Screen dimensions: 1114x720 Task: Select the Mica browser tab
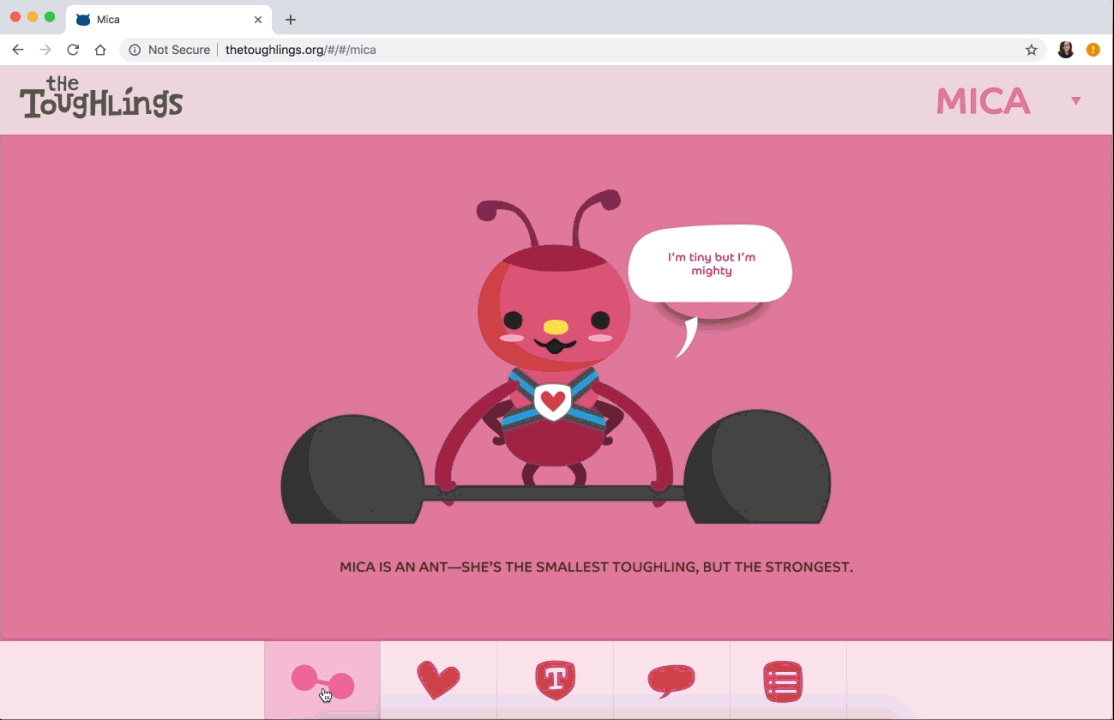(x=169, y=20)
